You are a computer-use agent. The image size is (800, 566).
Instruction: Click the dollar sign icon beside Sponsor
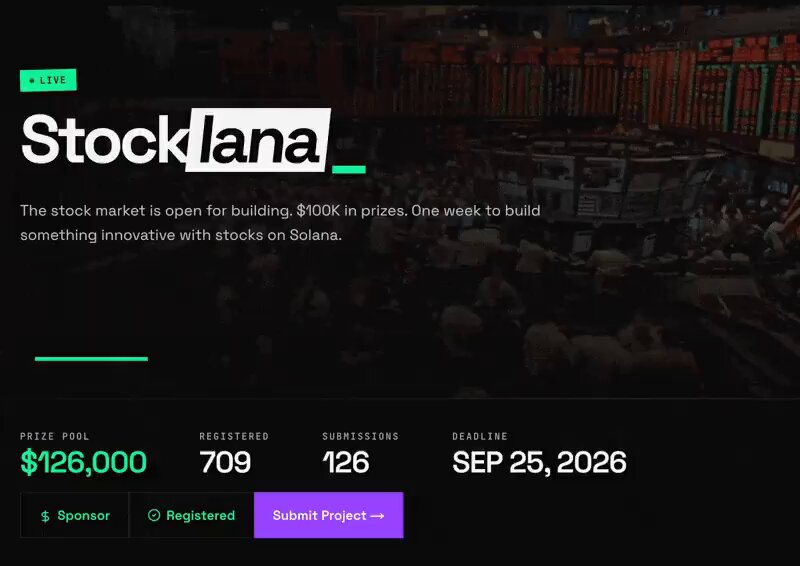(x=45, y=516)
